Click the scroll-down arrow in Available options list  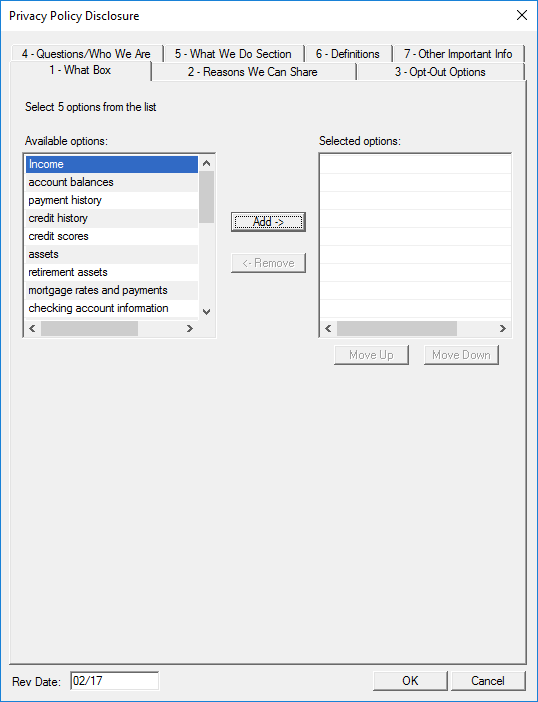click(206, 312)
